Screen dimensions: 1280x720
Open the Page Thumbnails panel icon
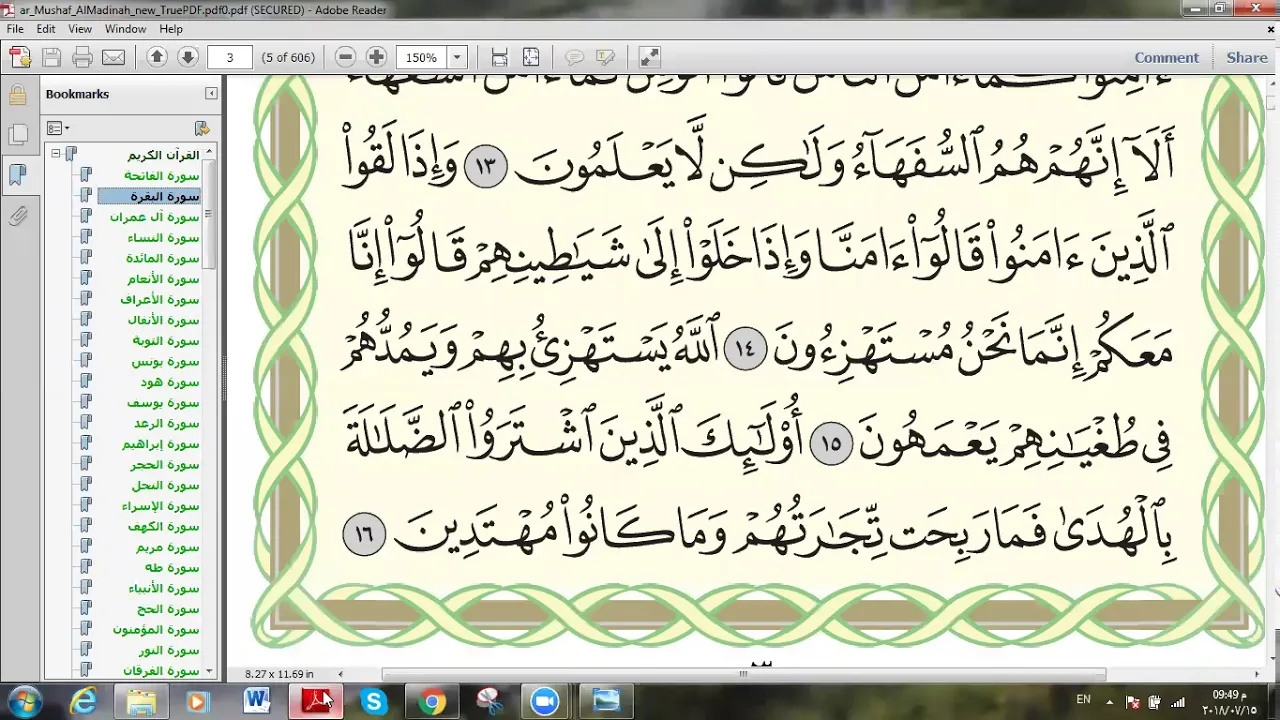(x=17, y=135)
